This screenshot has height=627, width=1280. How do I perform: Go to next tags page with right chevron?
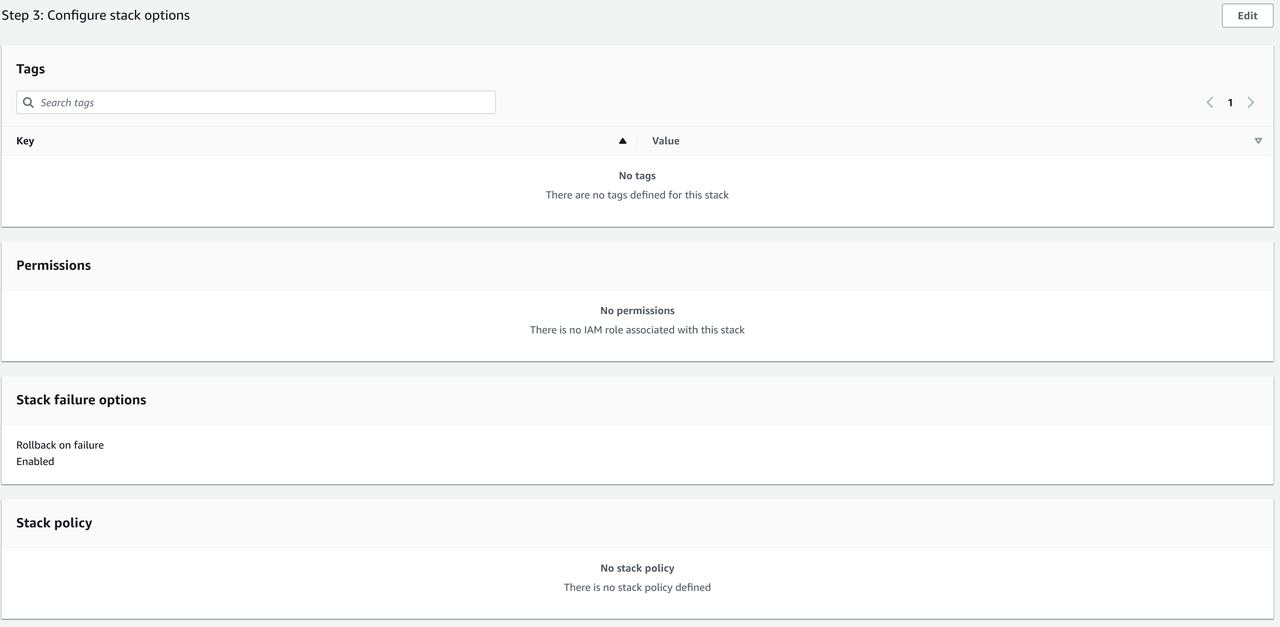coord(1250,103)
